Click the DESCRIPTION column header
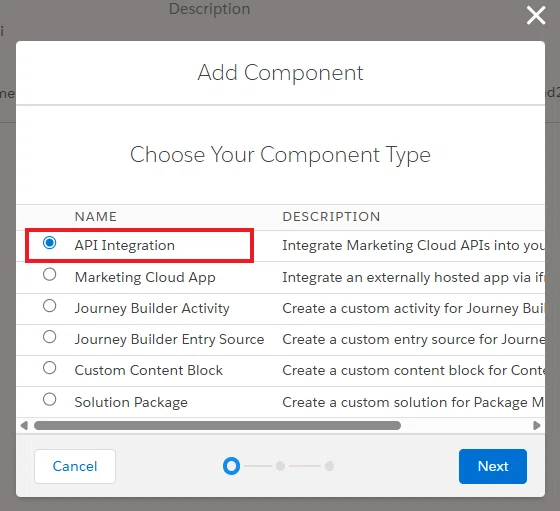The image size is (560, 511). pos(331,217)
